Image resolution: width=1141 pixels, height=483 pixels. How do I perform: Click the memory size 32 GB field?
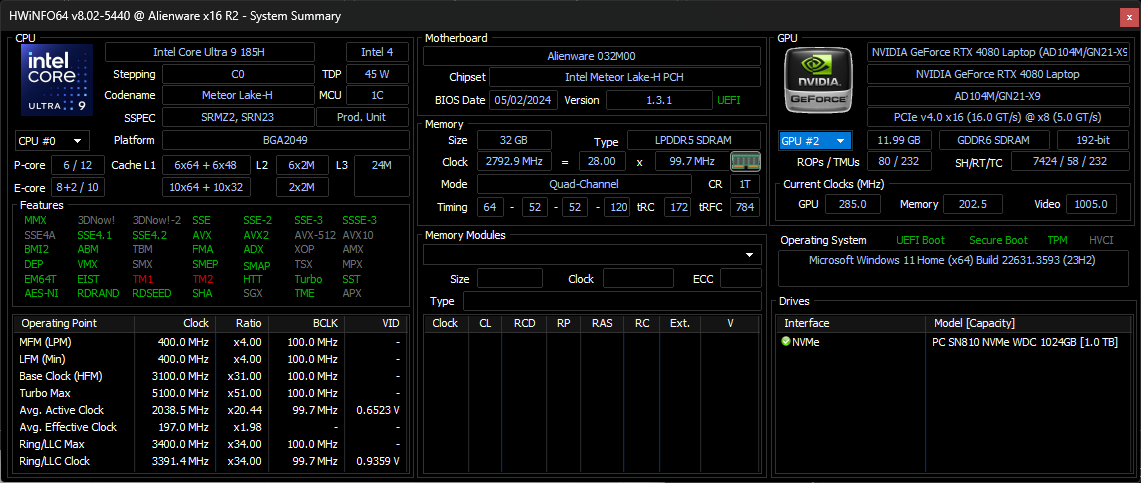click(514, 140)
